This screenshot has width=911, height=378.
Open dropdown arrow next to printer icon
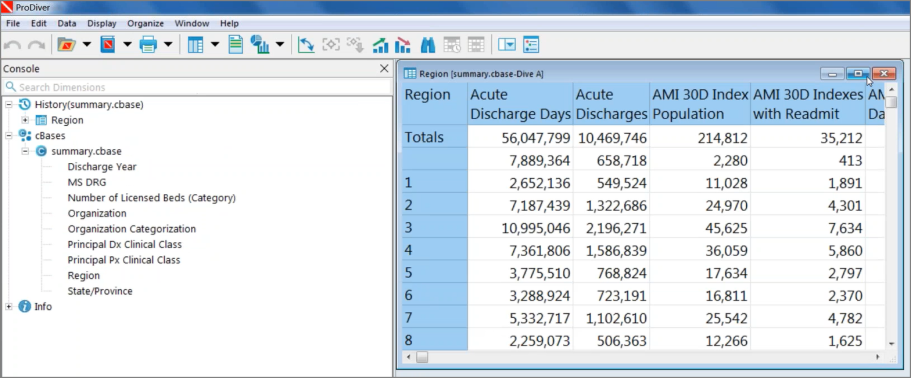(x=168, y=45)
